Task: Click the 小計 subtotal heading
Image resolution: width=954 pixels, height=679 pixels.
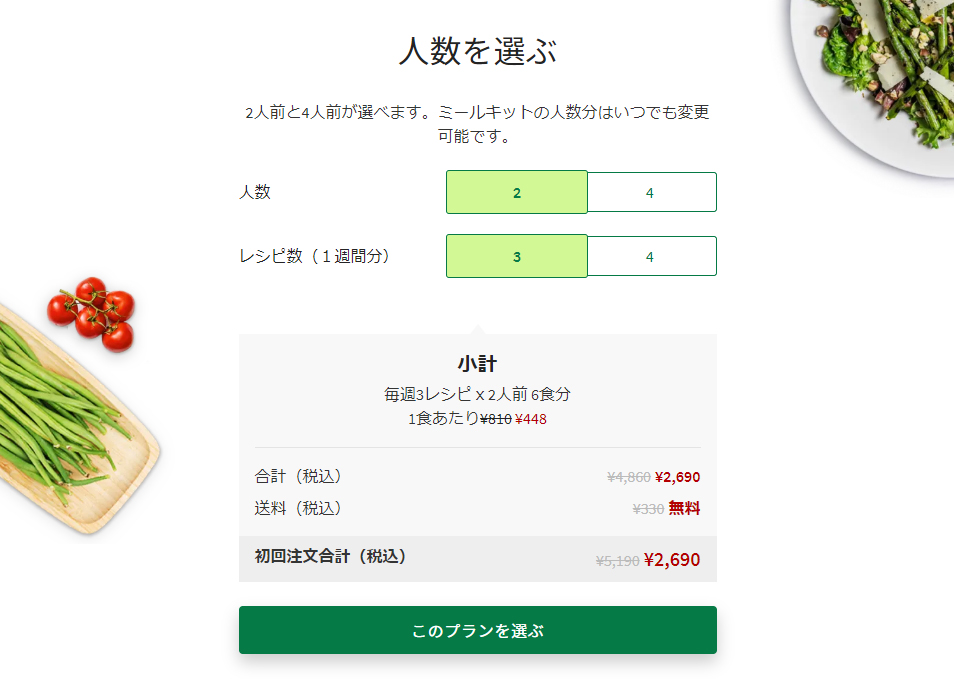Action: 478,364
